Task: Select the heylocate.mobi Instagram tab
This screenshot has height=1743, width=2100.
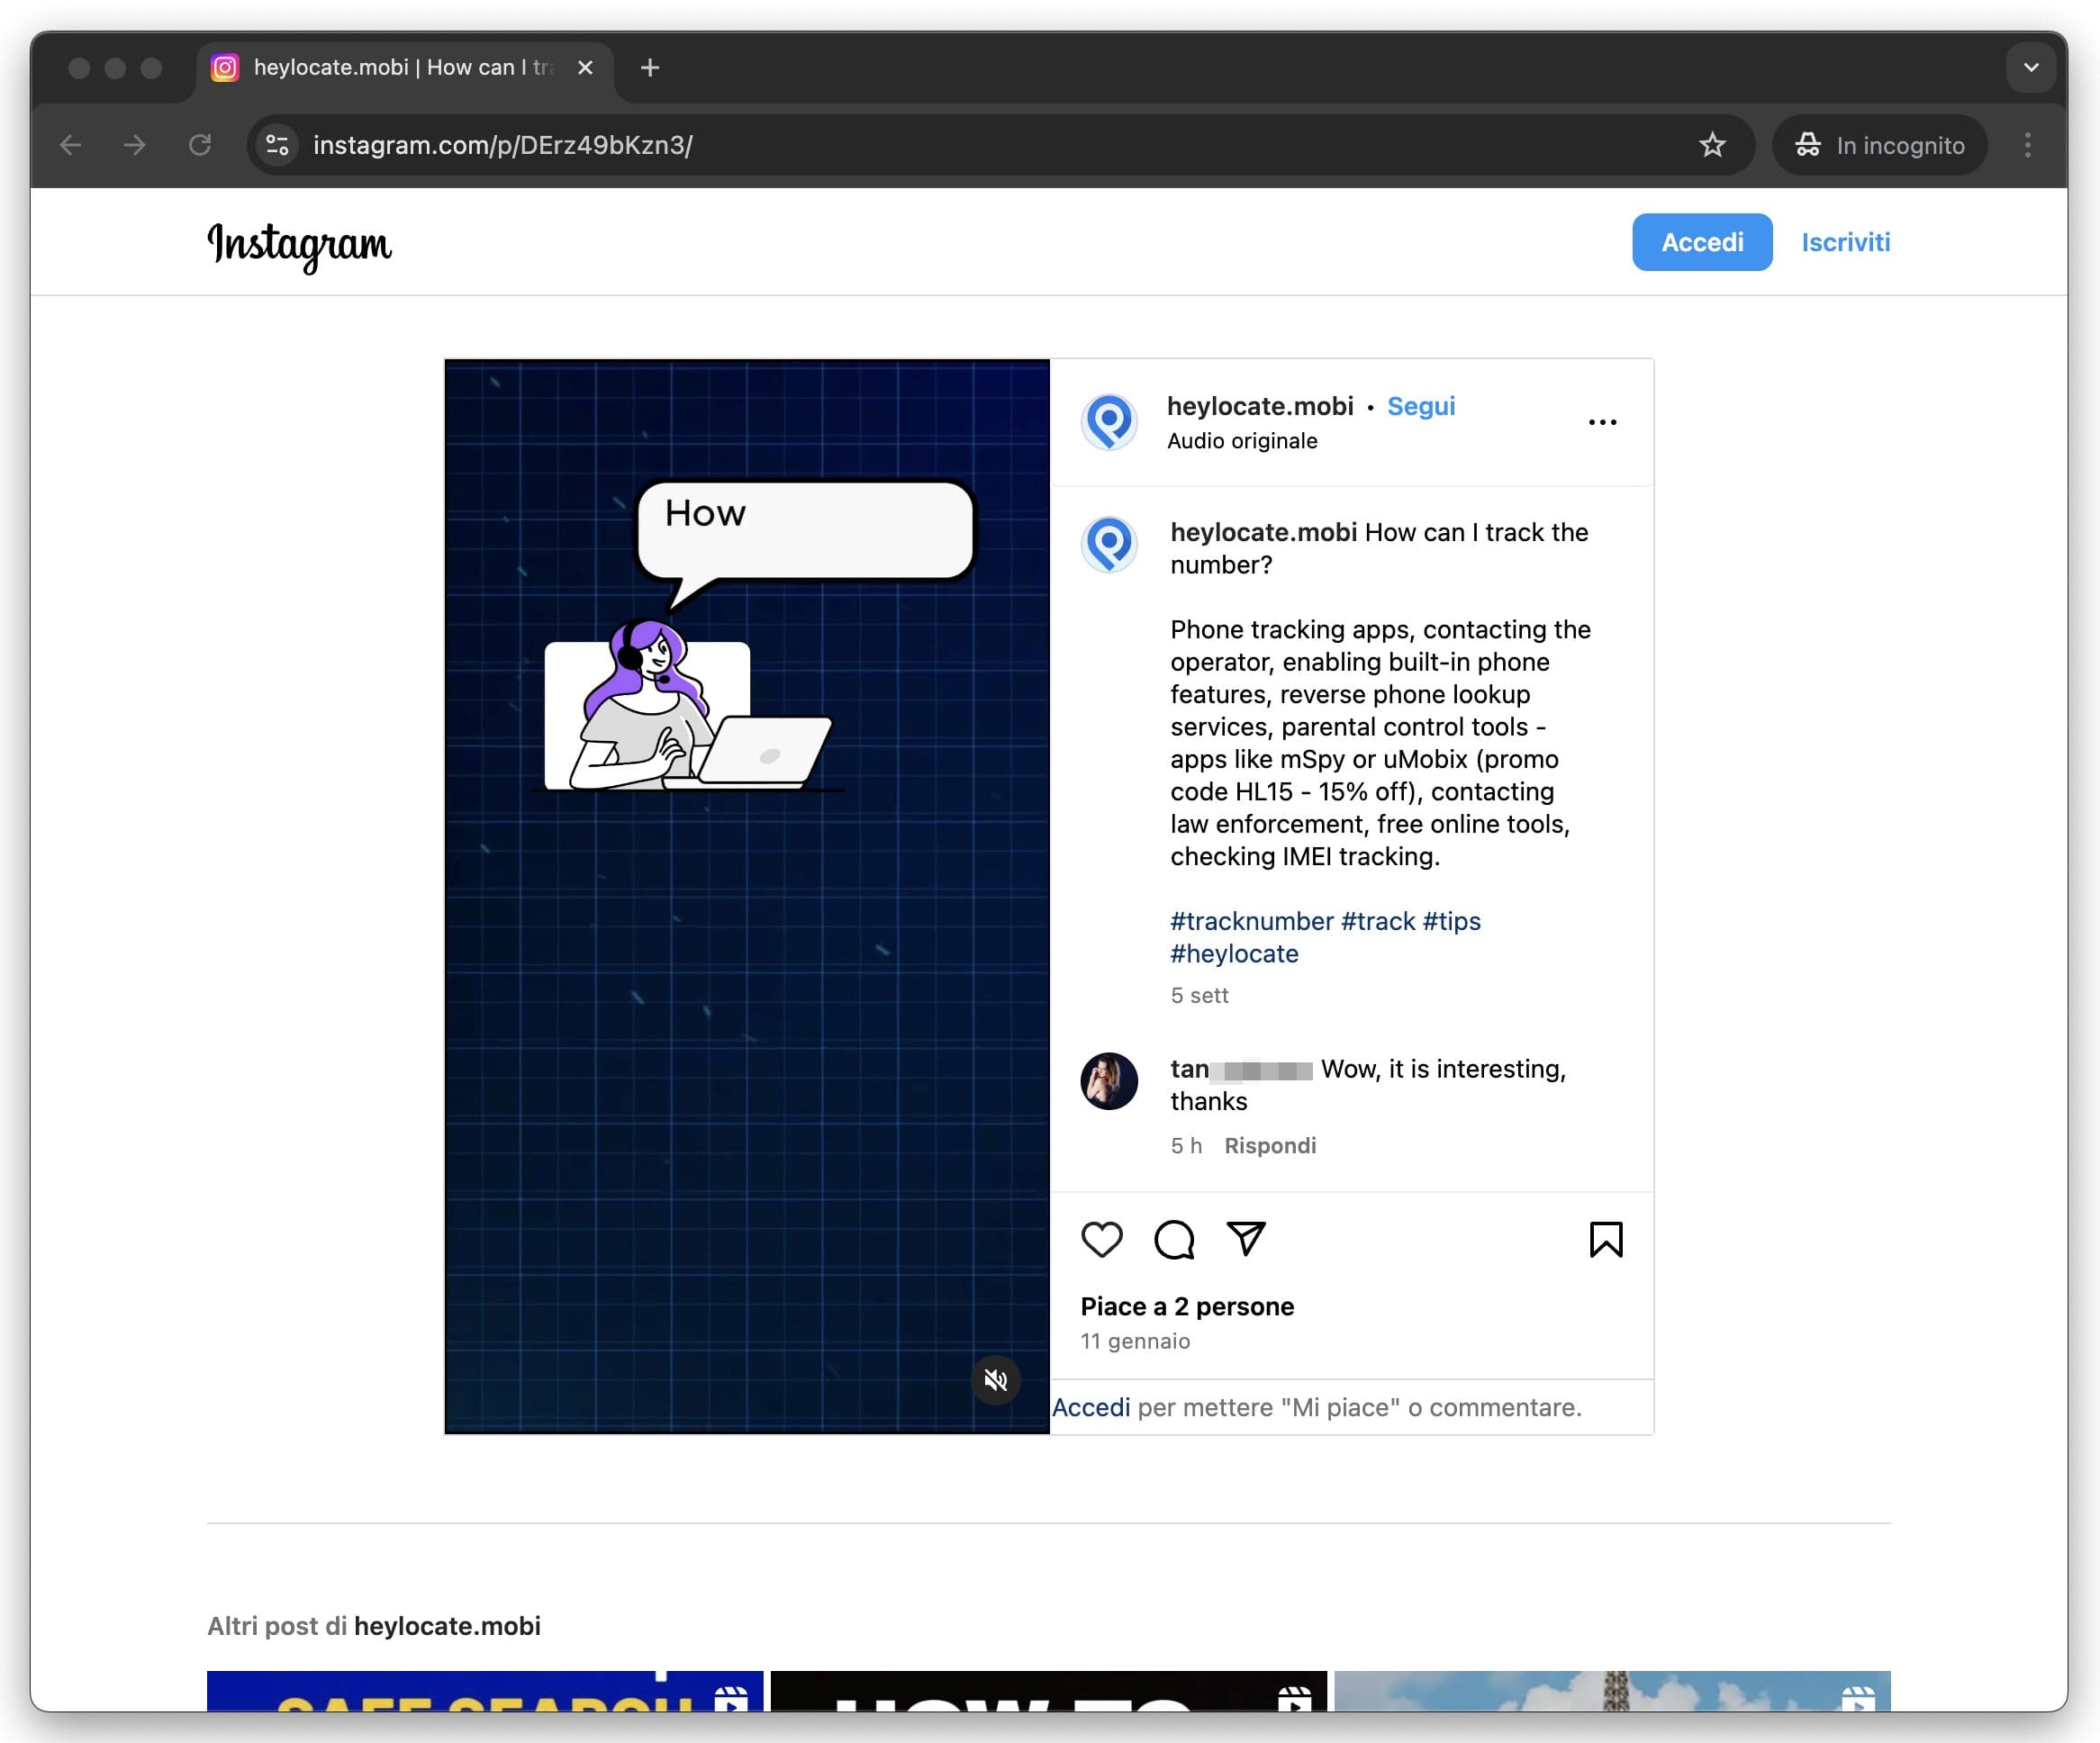Action: point(405,67)
